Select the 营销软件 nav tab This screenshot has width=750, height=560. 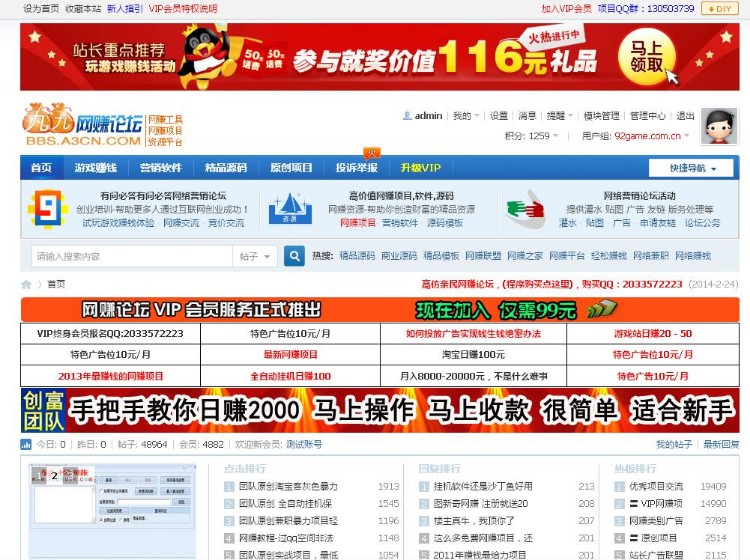point(161,167)
